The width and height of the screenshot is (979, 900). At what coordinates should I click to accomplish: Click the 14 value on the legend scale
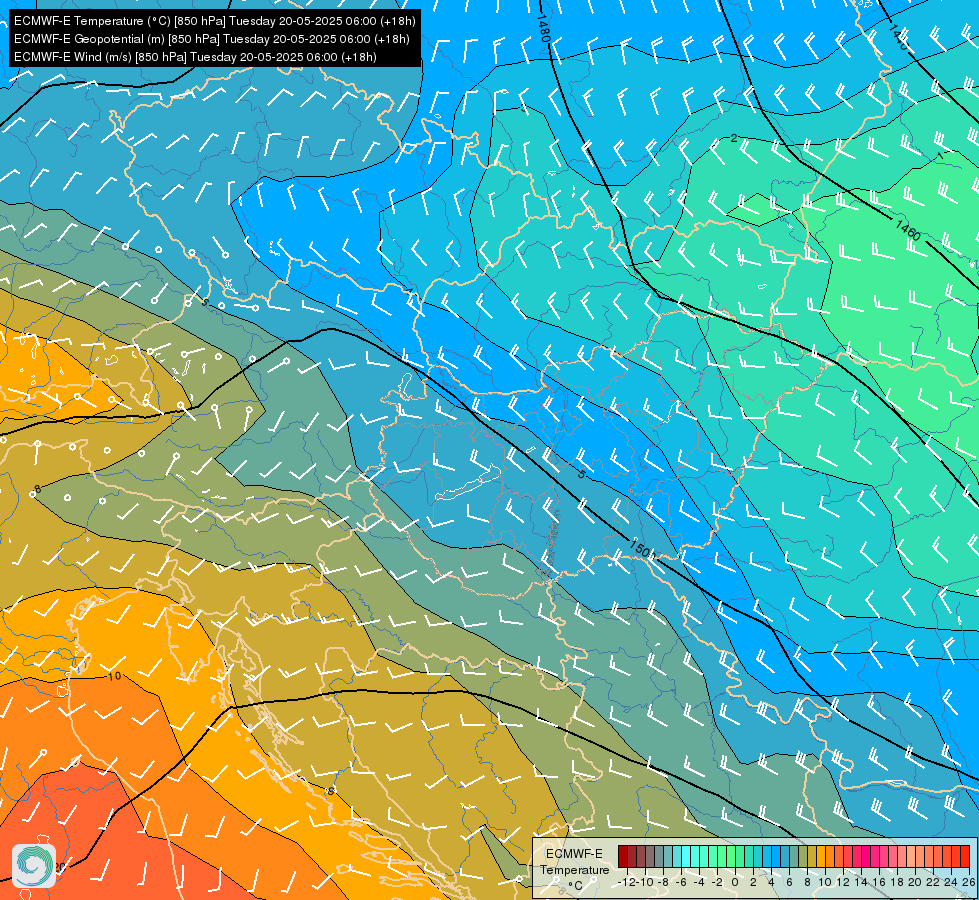pos(861,882)
